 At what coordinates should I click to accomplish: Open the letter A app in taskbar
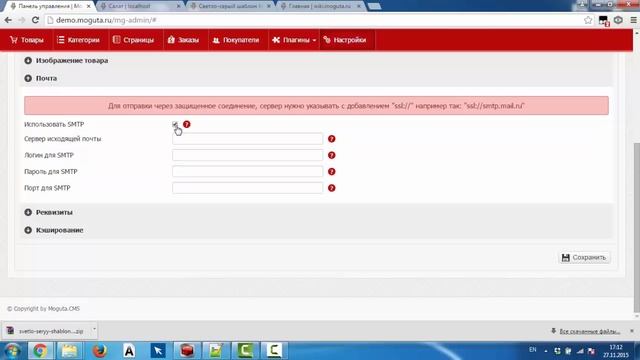(129, 351)
